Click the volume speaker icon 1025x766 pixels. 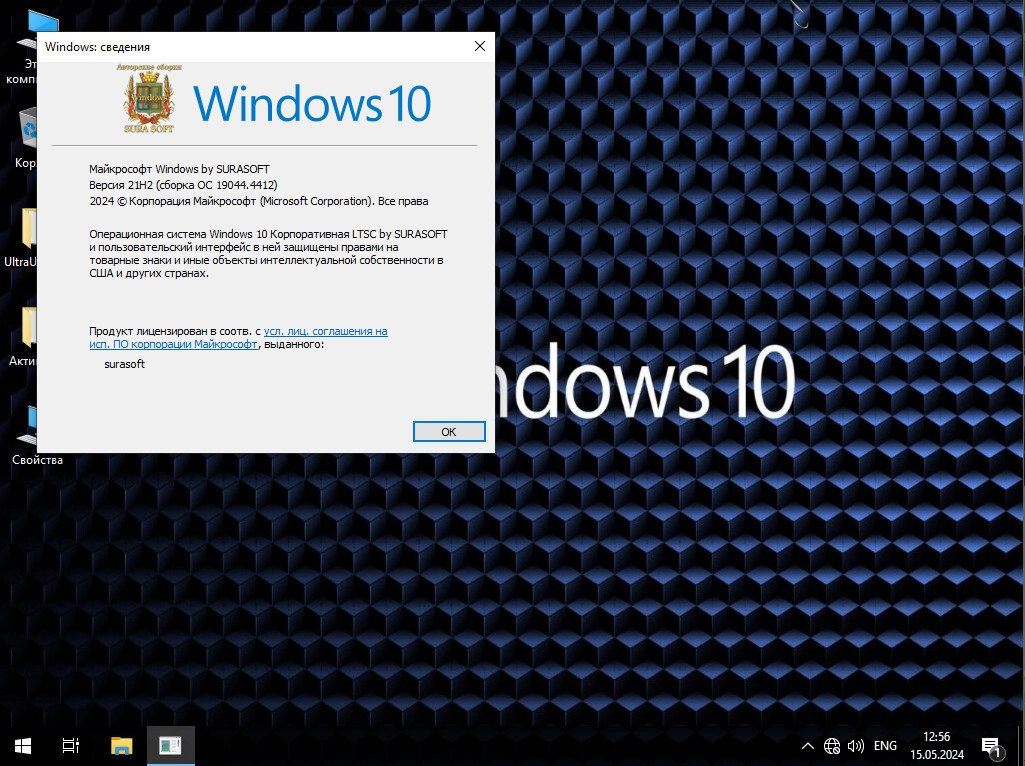click(855, 746)
